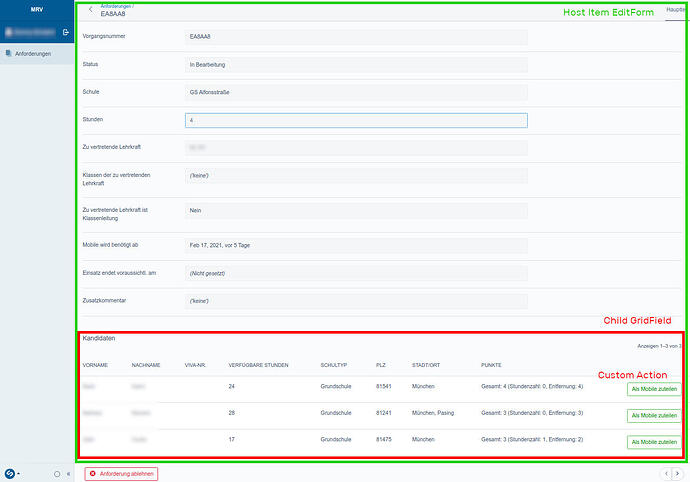Click the Silverstripe logo at the sidebar bottom
The image size is (690, 482).
click(9, 473)
